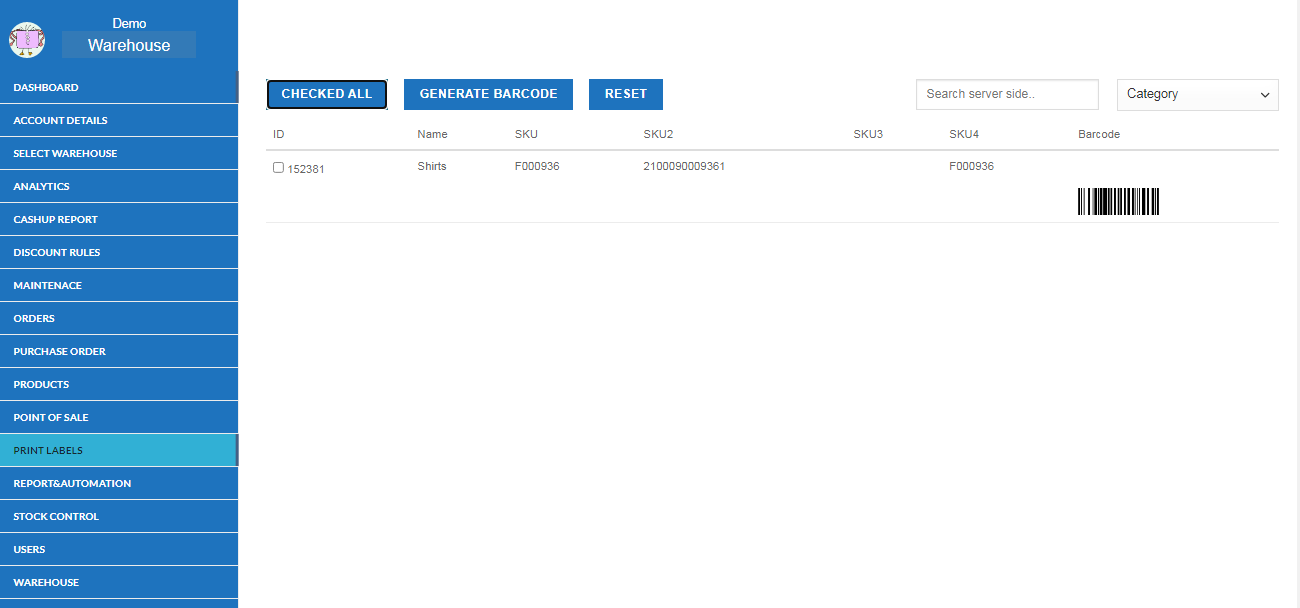1300x608 pixels.
Task: Navigate to Analytics section
Action: [41, 186]
